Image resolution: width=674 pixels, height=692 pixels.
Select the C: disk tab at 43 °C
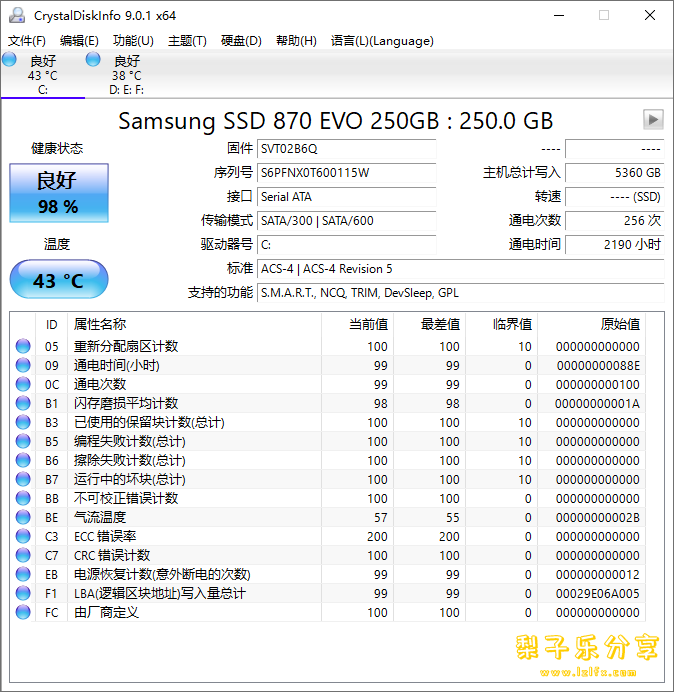coord(42,74)
